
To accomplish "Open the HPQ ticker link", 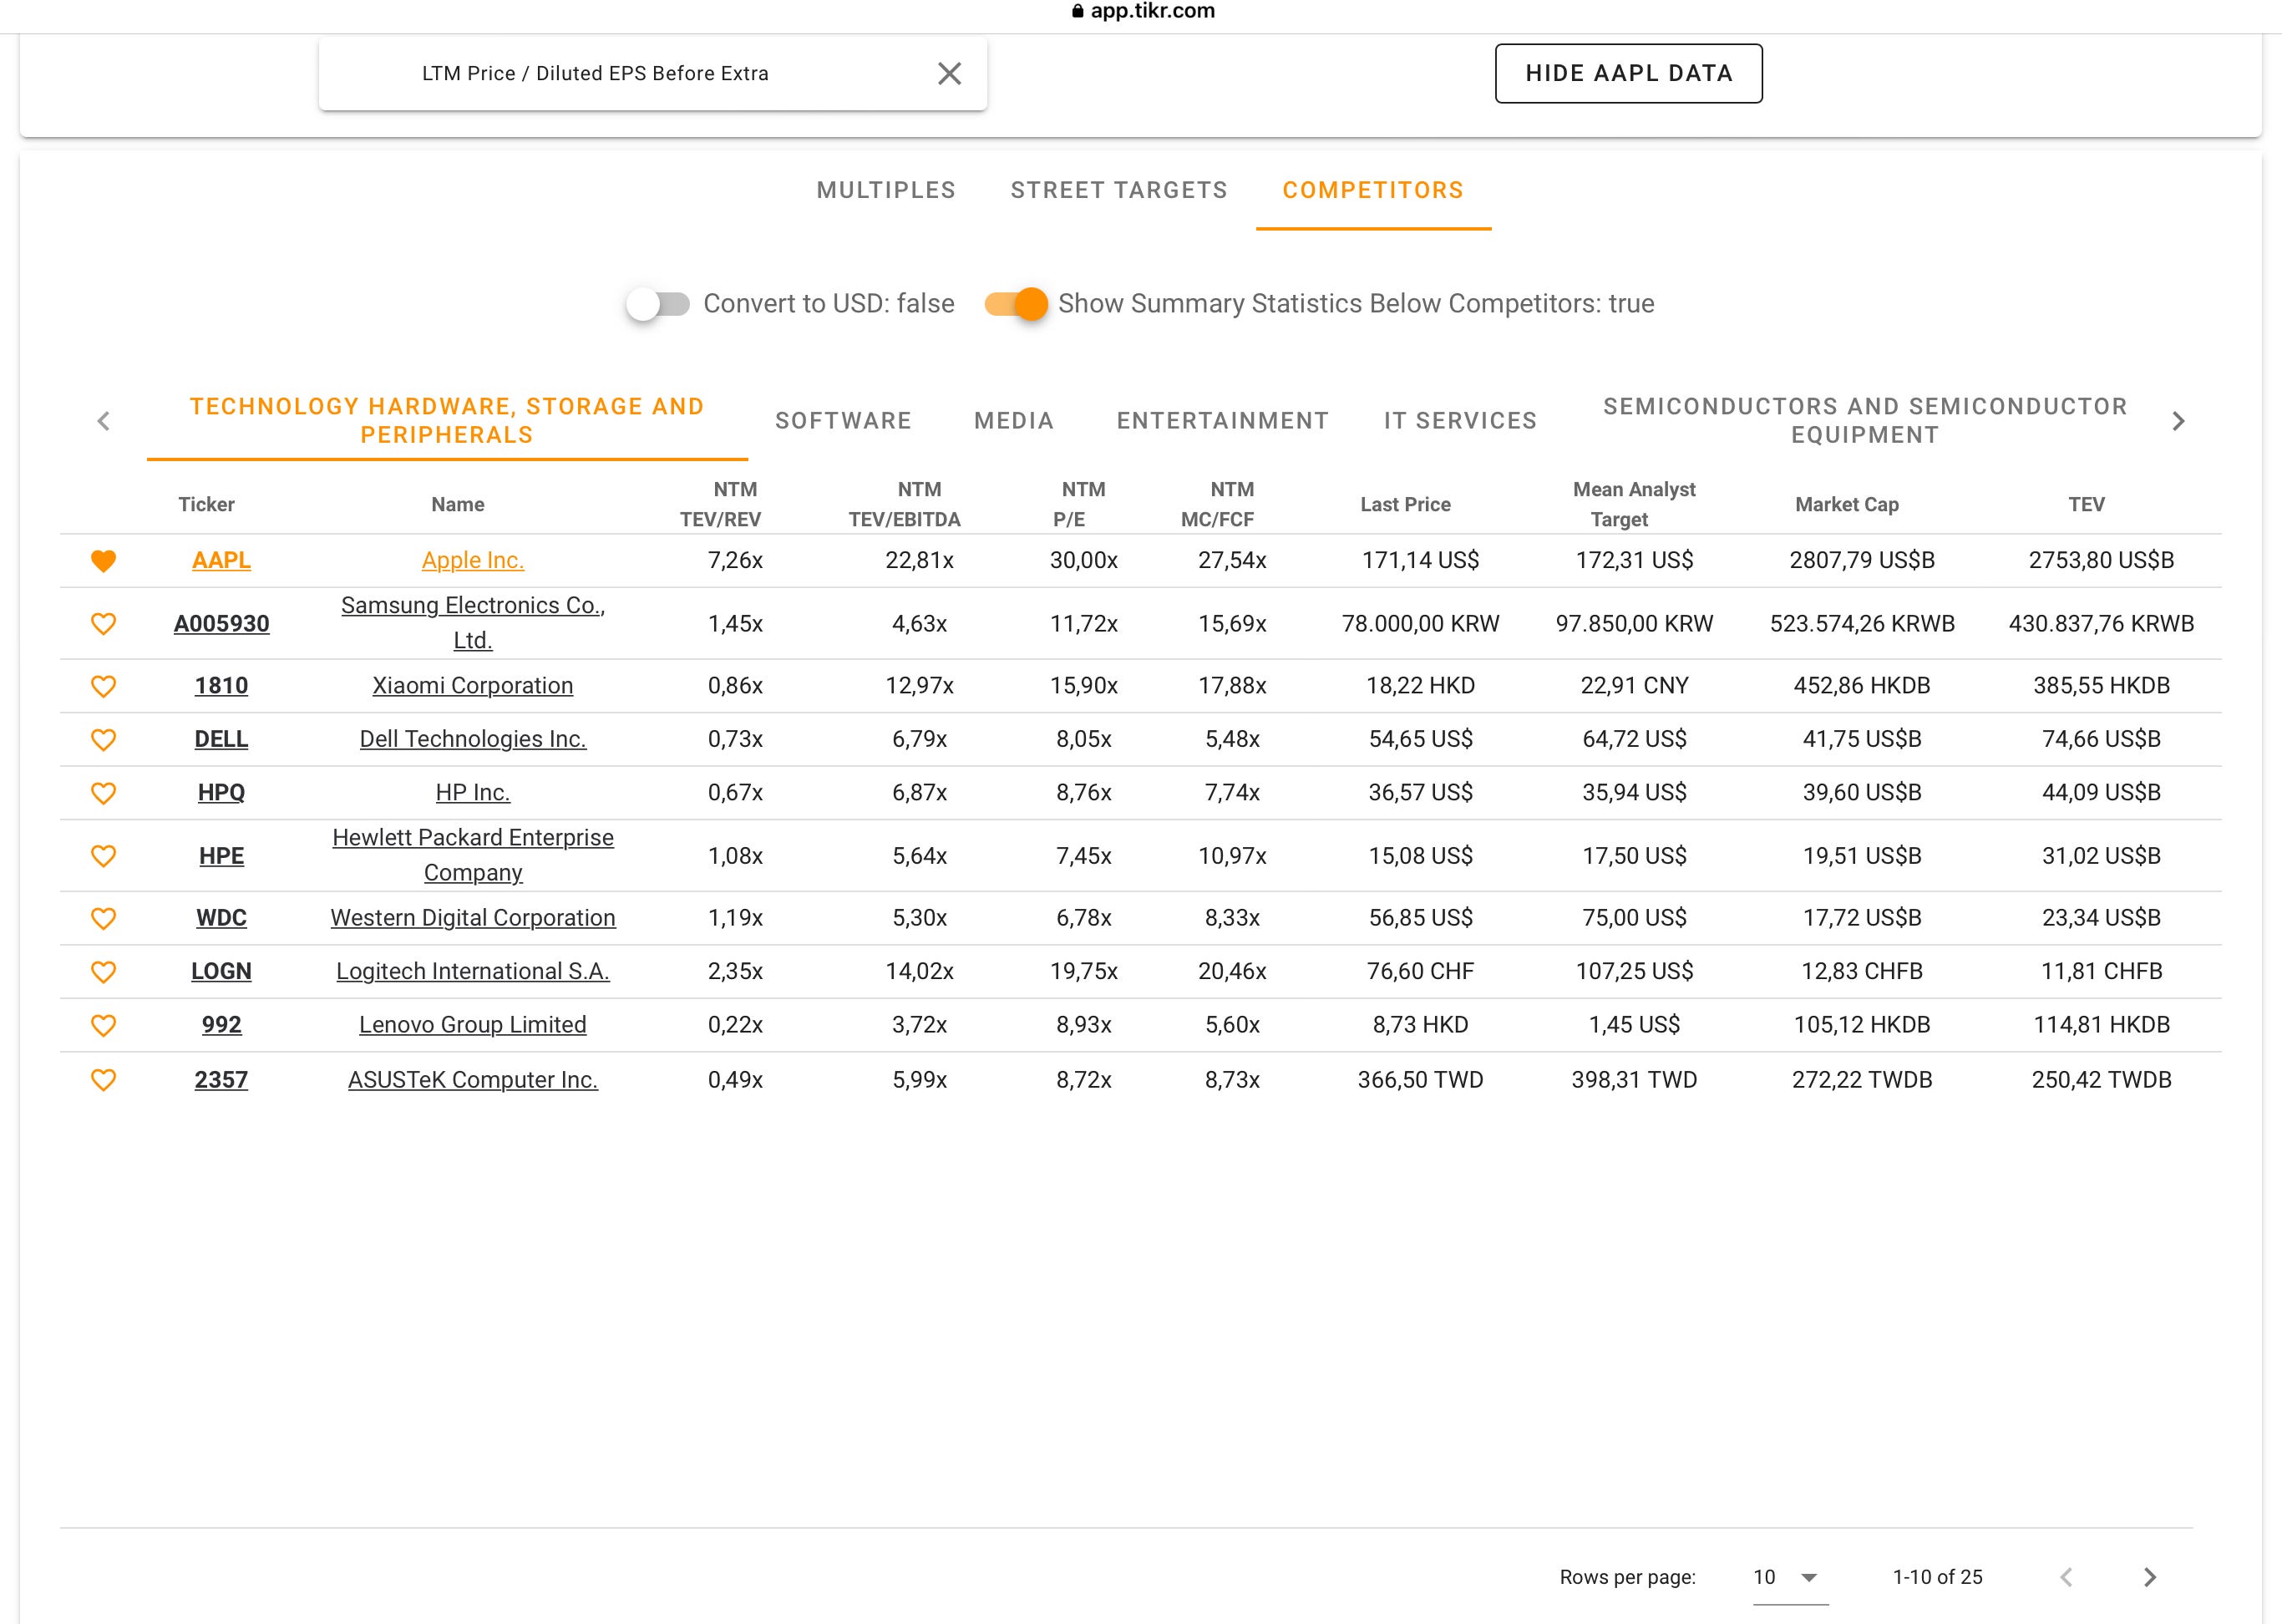I will 221,792.
